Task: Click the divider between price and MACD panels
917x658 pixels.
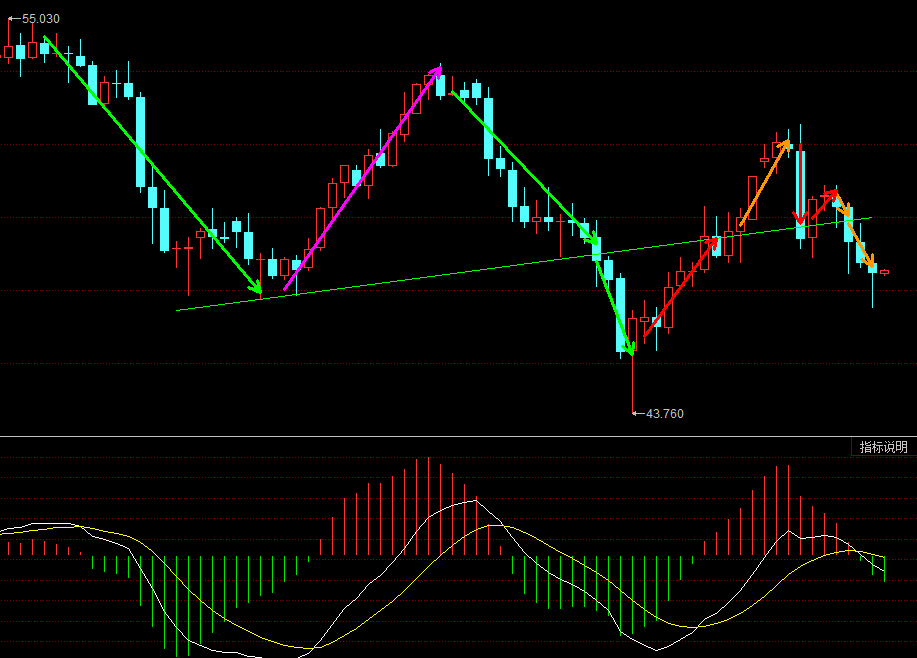Action: [x=458, y=436]
